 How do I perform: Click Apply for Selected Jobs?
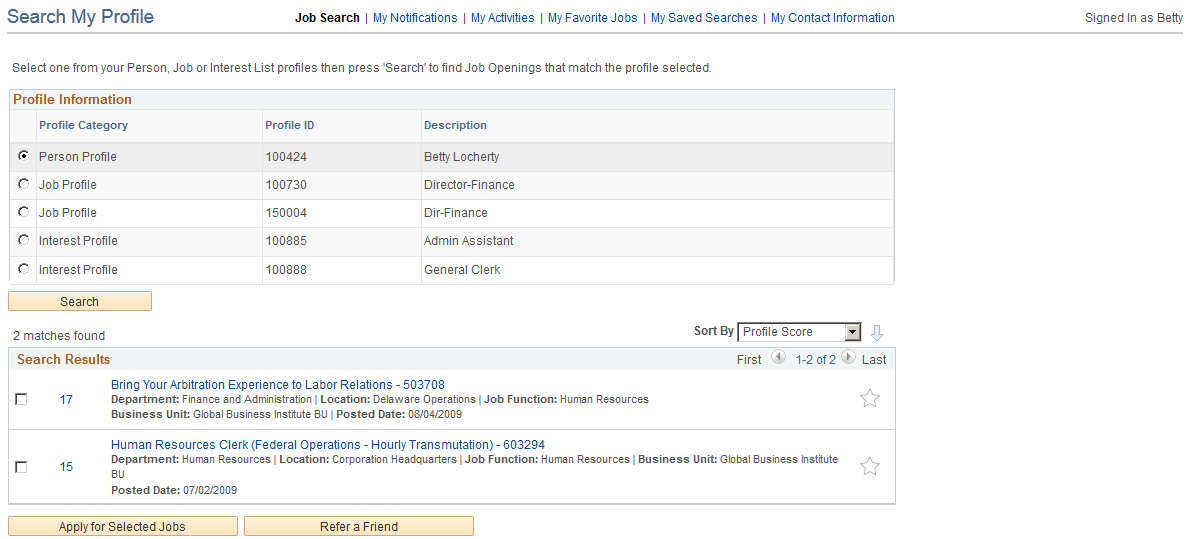point(123,526)
